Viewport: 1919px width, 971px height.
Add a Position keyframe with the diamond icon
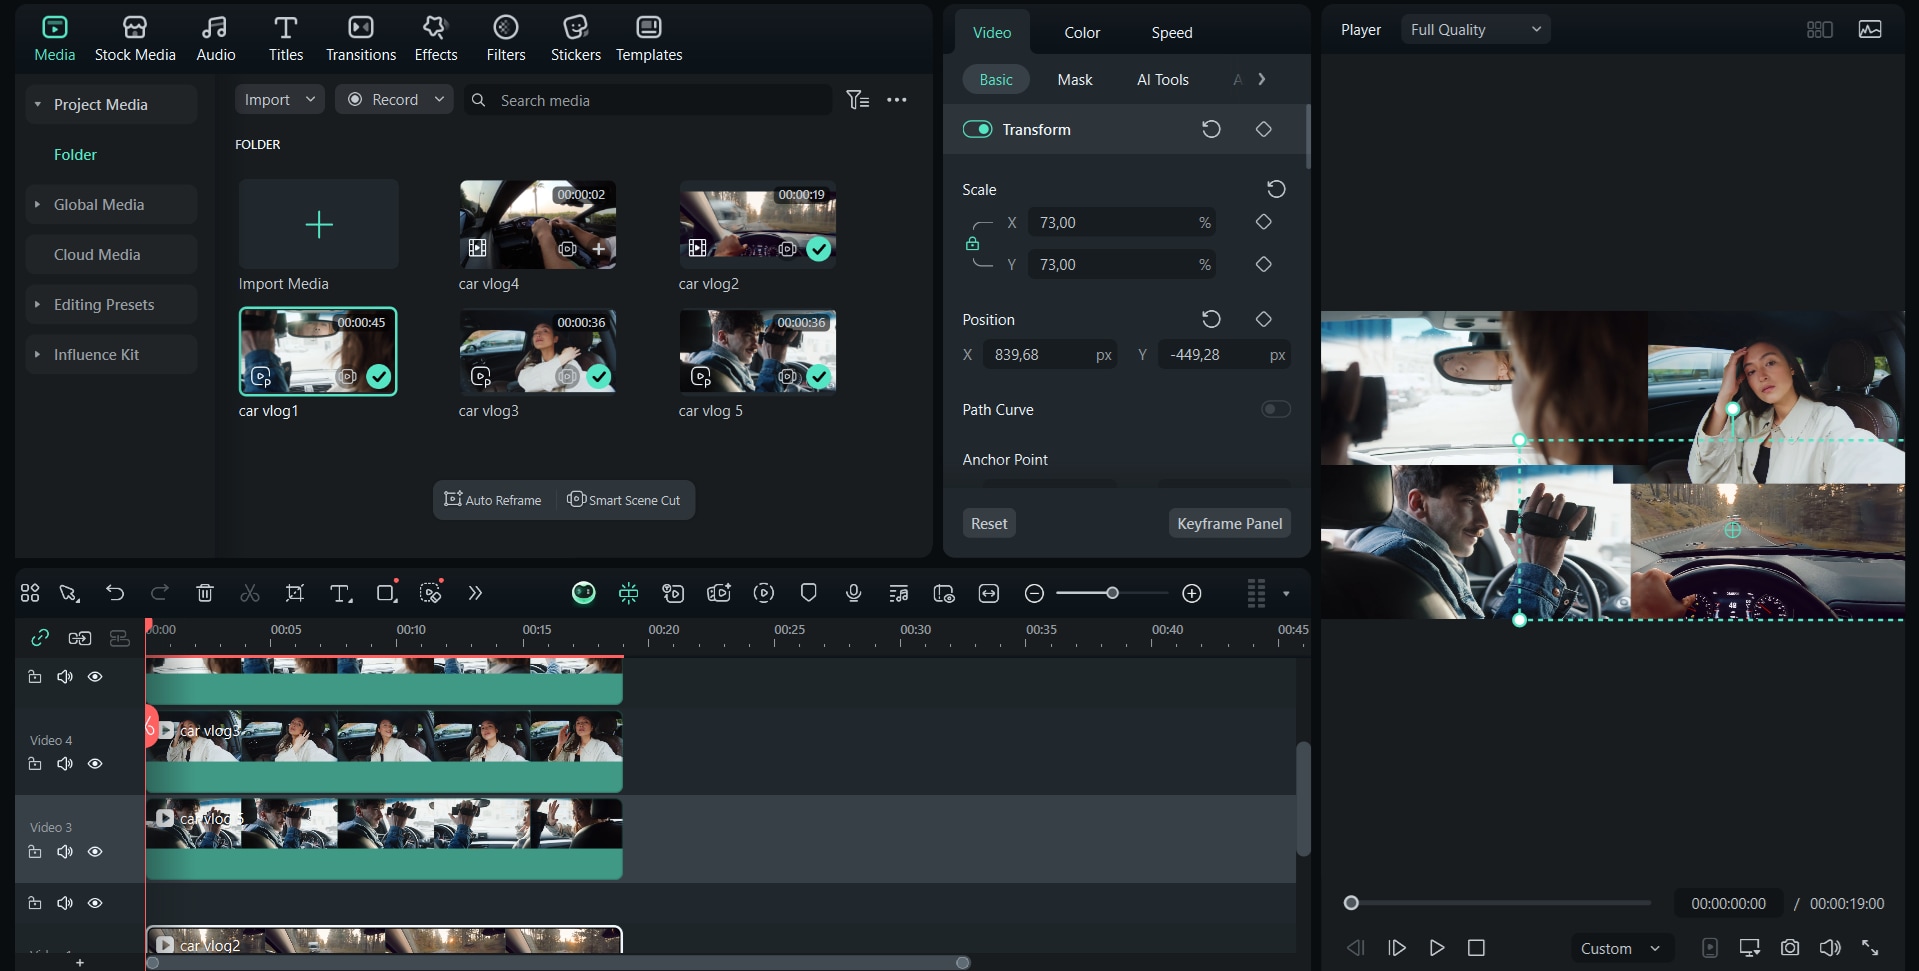click(x=1263, y=319)
